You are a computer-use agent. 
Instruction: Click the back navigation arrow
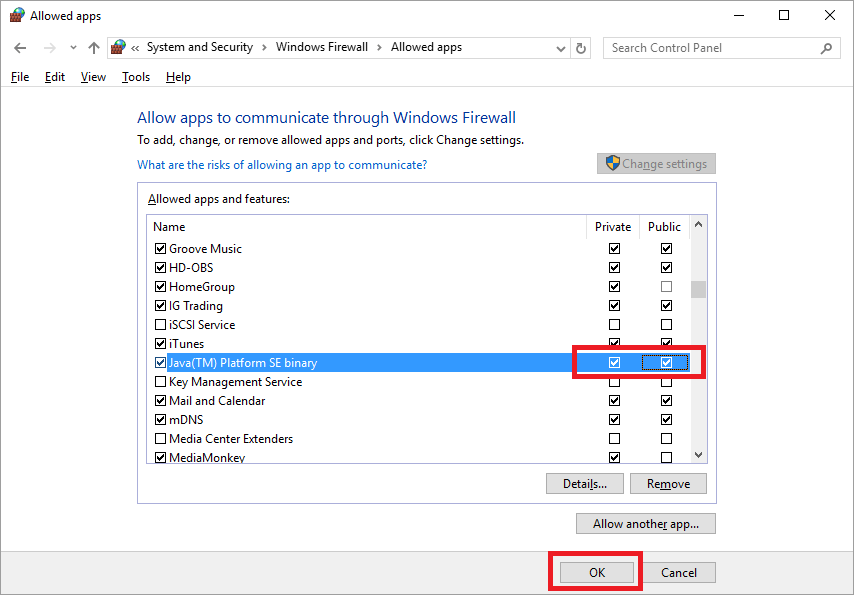[x=20, y=47]
